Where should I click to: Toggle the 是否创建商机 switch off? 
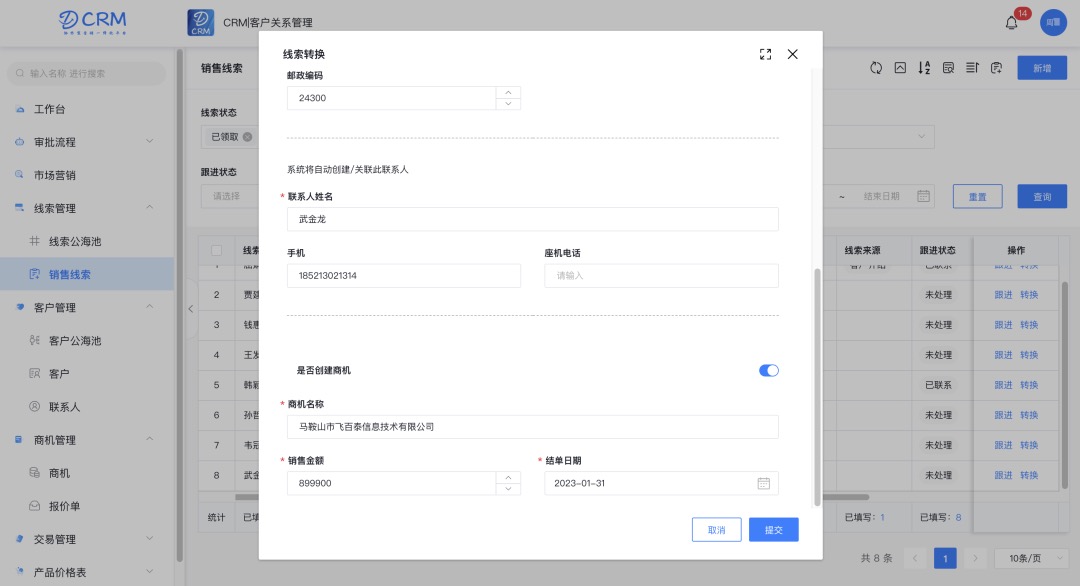pyautogui.click(x=768, y=371)
